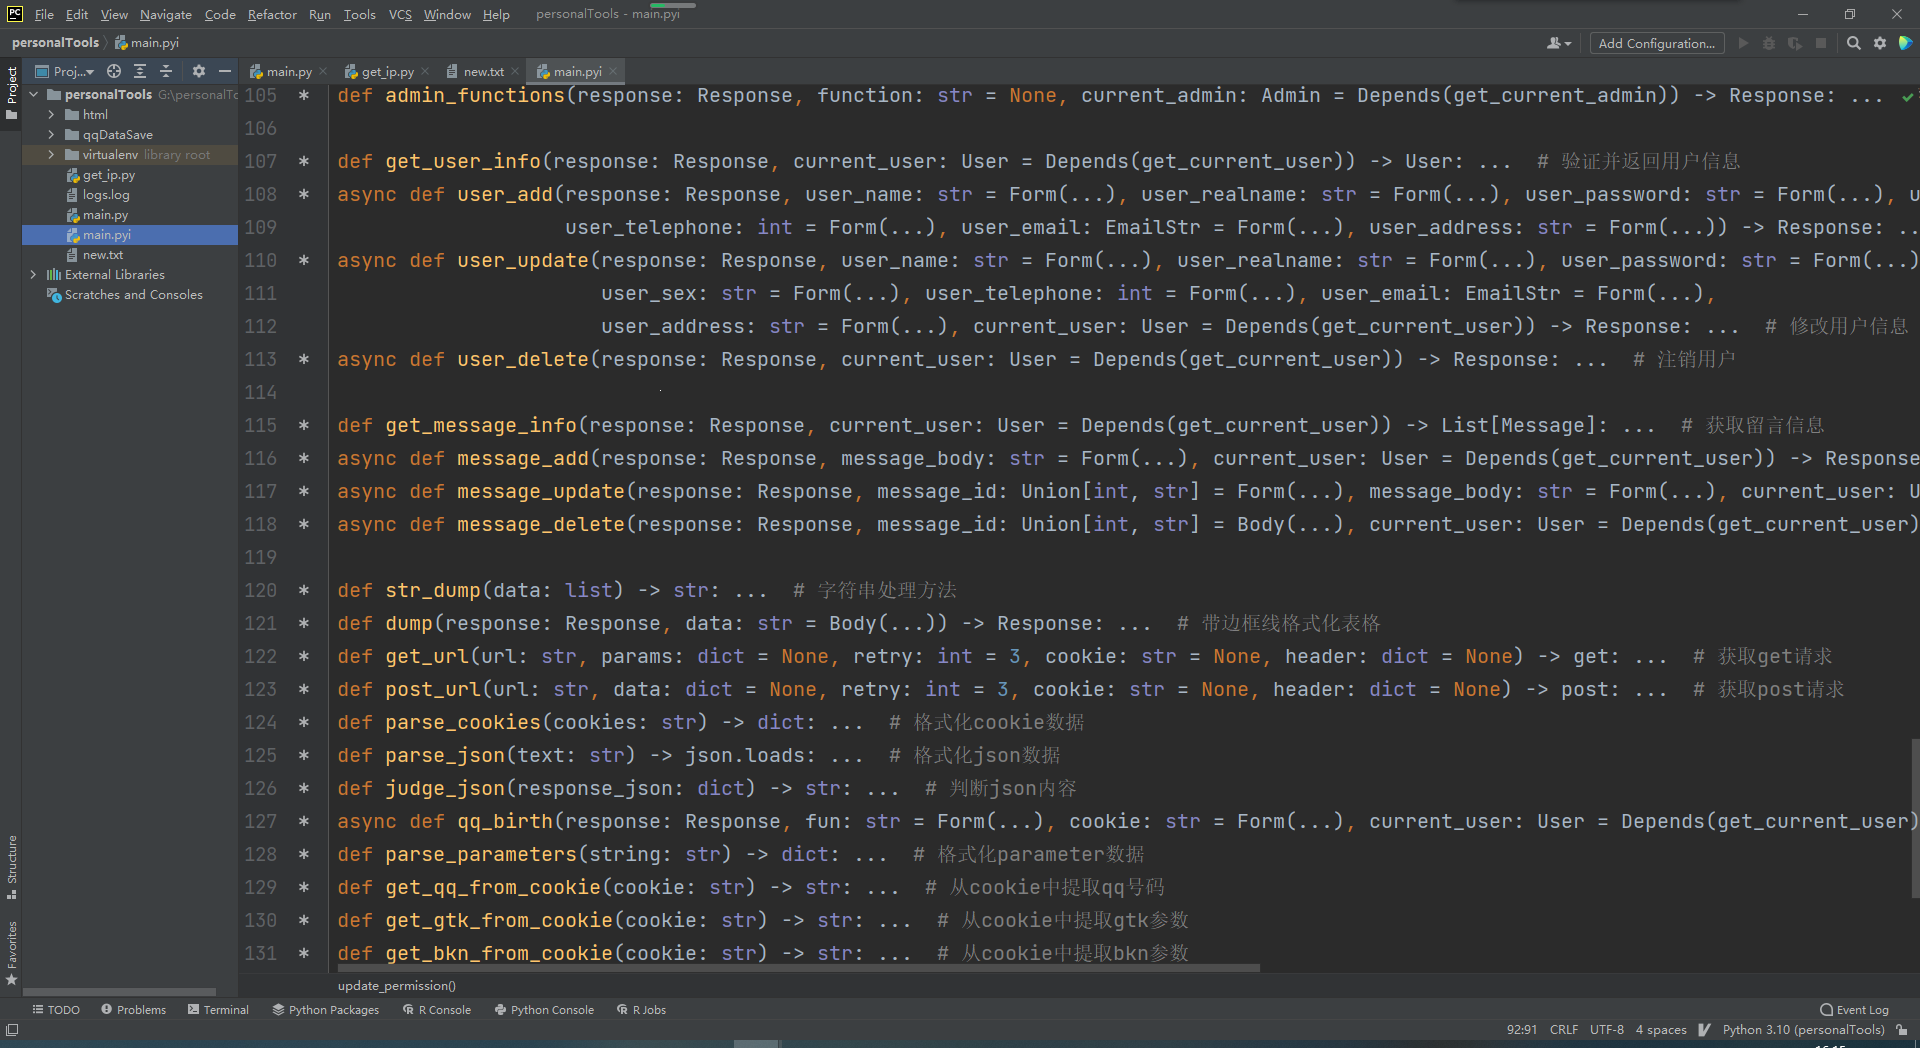Click the read-only lock status icon

tap(1901, 1029)
